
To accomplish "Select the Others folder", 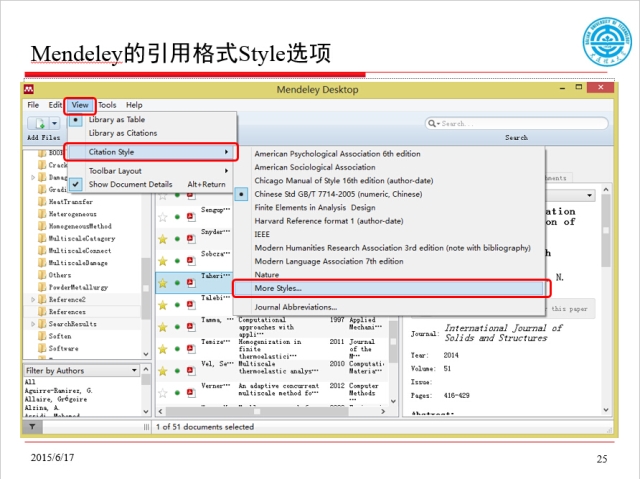I will click(60, 275).
